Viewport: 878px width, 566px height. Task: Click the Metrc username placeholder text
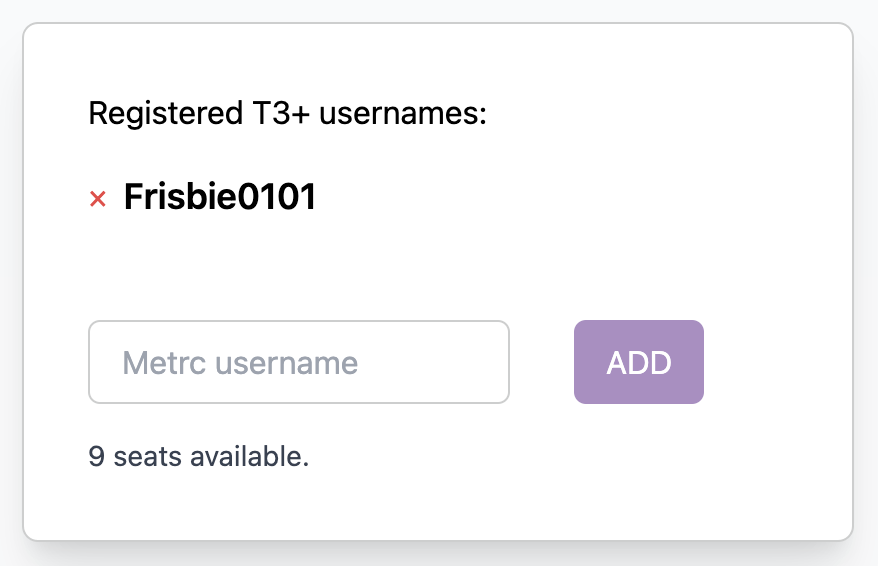pyautogui.click(x=240, y=362)
